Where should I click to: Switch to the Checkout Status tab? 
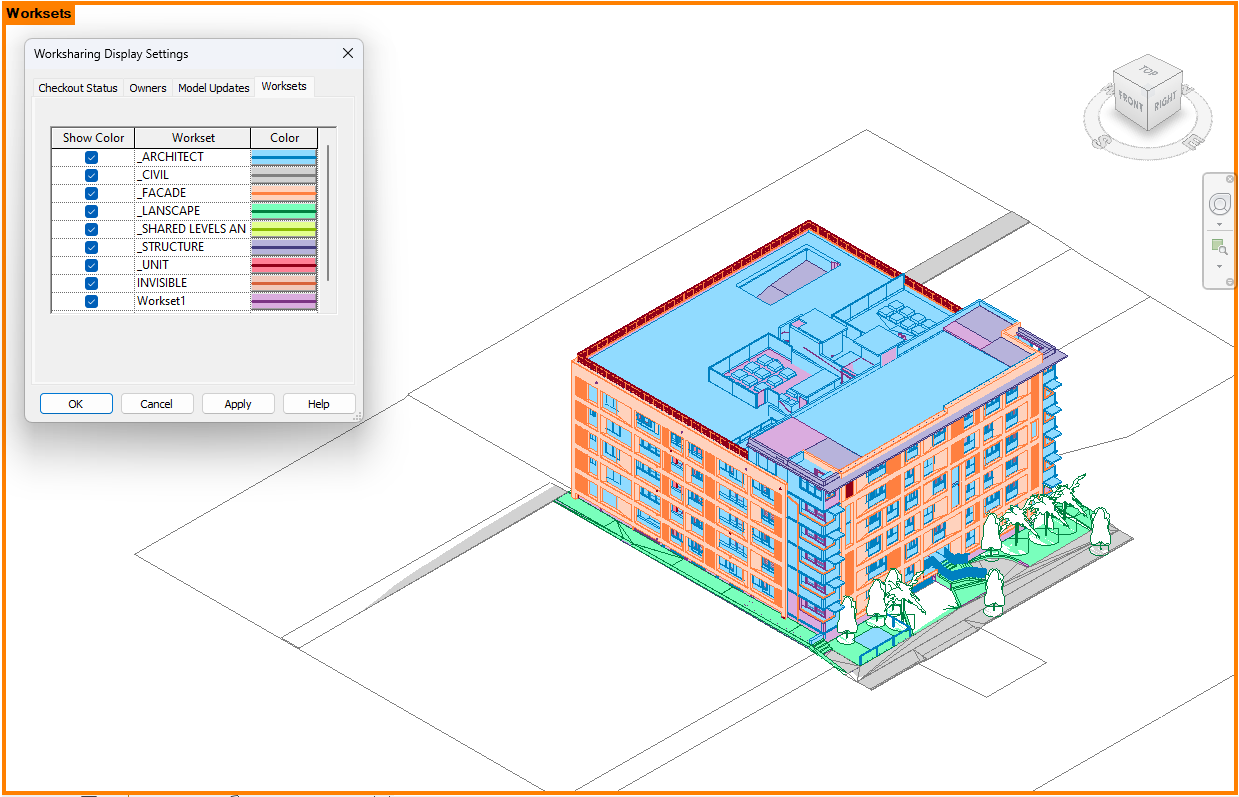78,88
